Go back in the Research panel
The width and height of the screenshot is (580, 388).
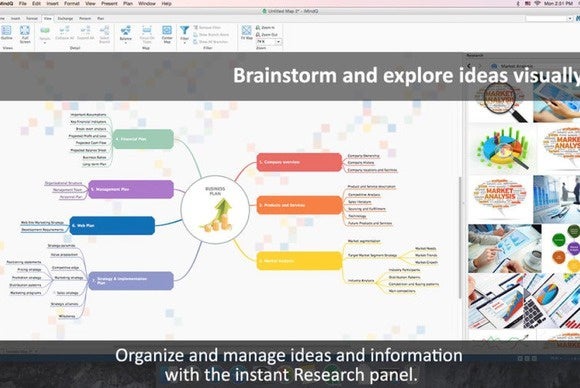469,66
